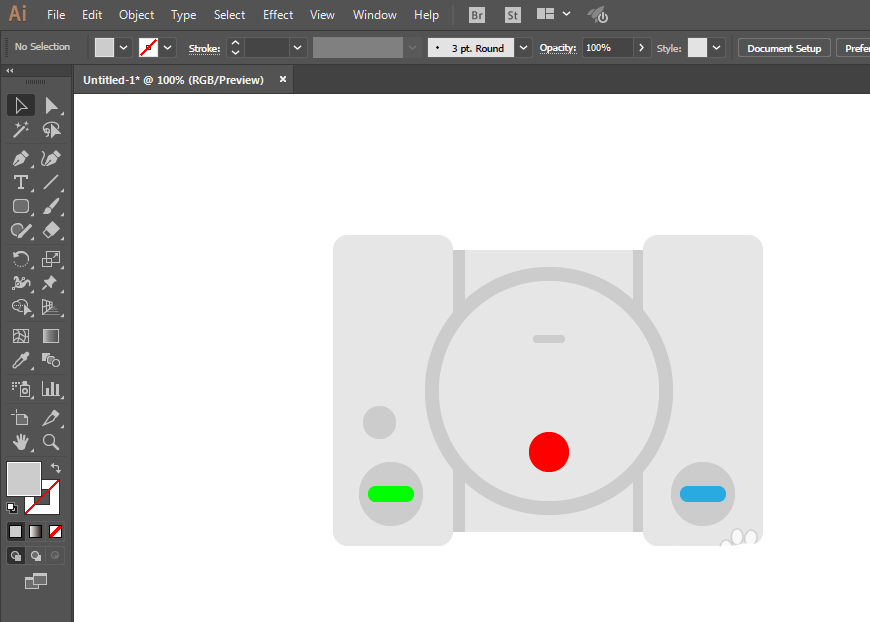Image resolution: width=870 pixels, height=622 pixels.
Task: Select the Magic Wand tool
Action: [21, 130]
